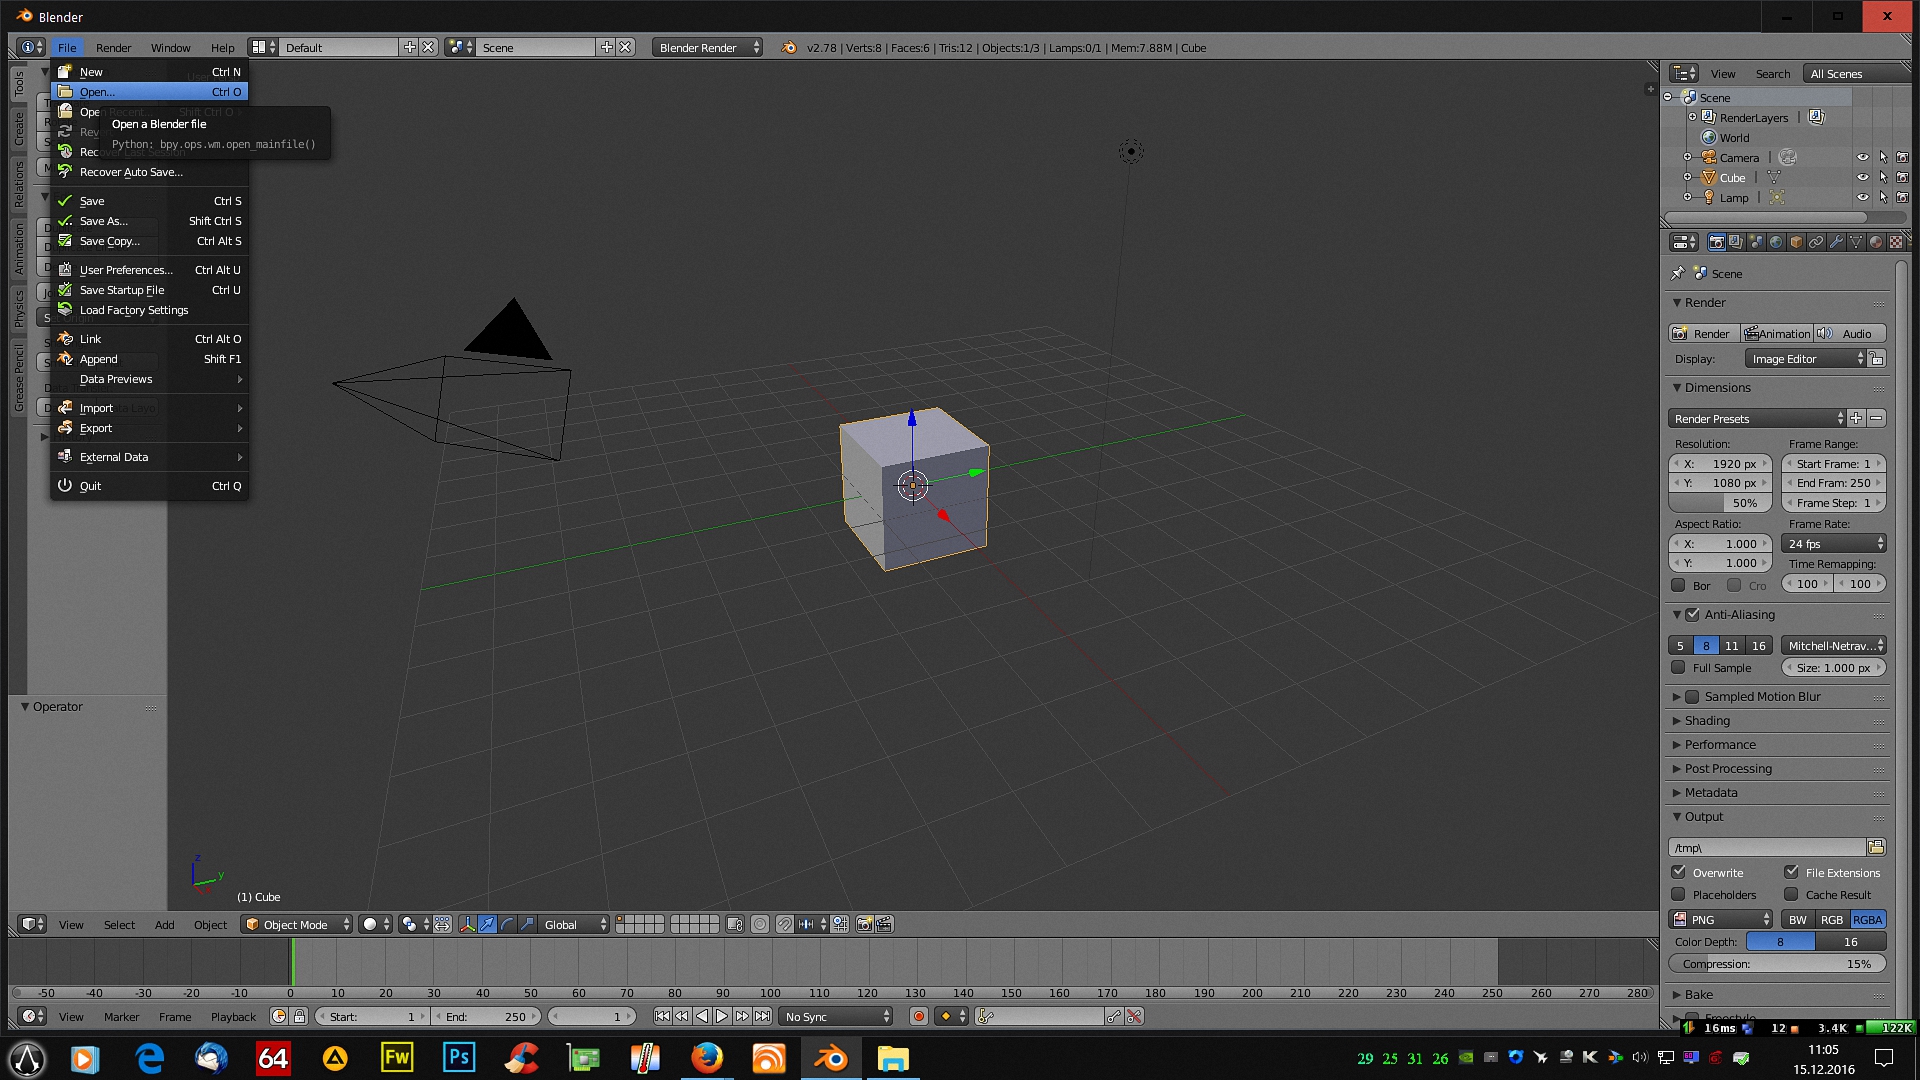Open the Object Mode dropdown
1920x1080 pixels.
[x=297, y=924]
